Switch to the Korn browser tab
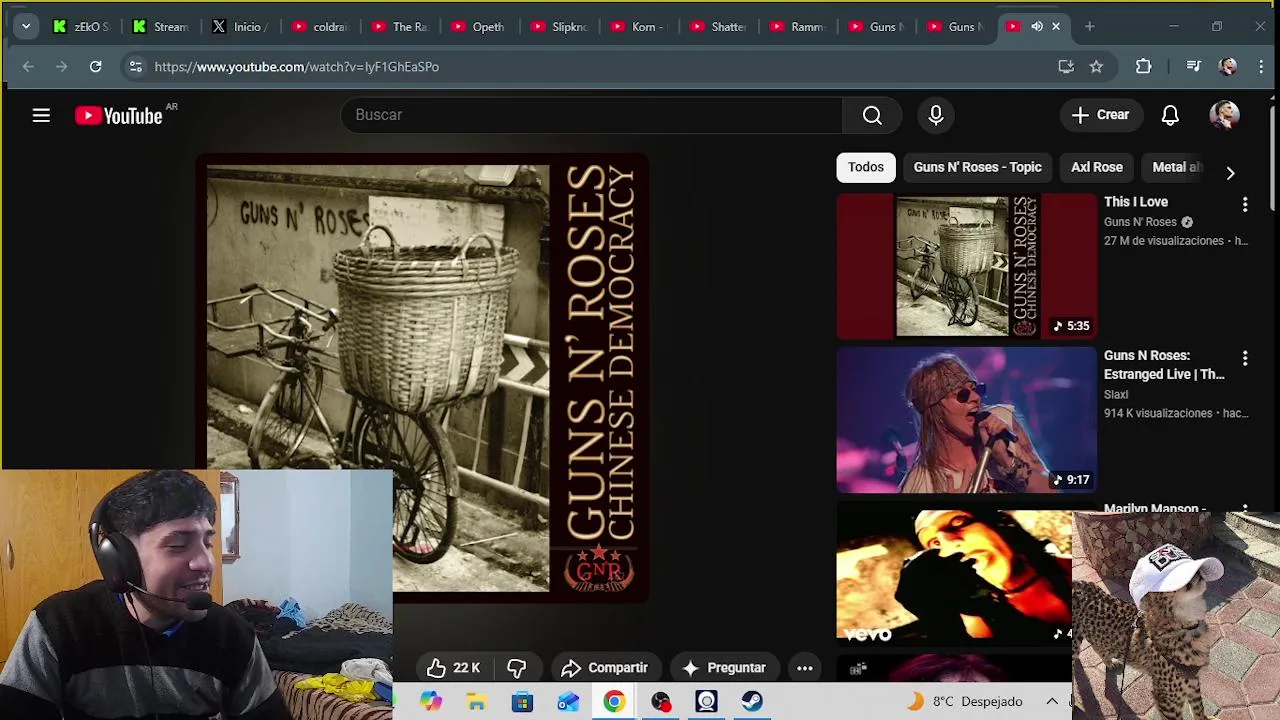The image size is (1280, 720). 638,27
